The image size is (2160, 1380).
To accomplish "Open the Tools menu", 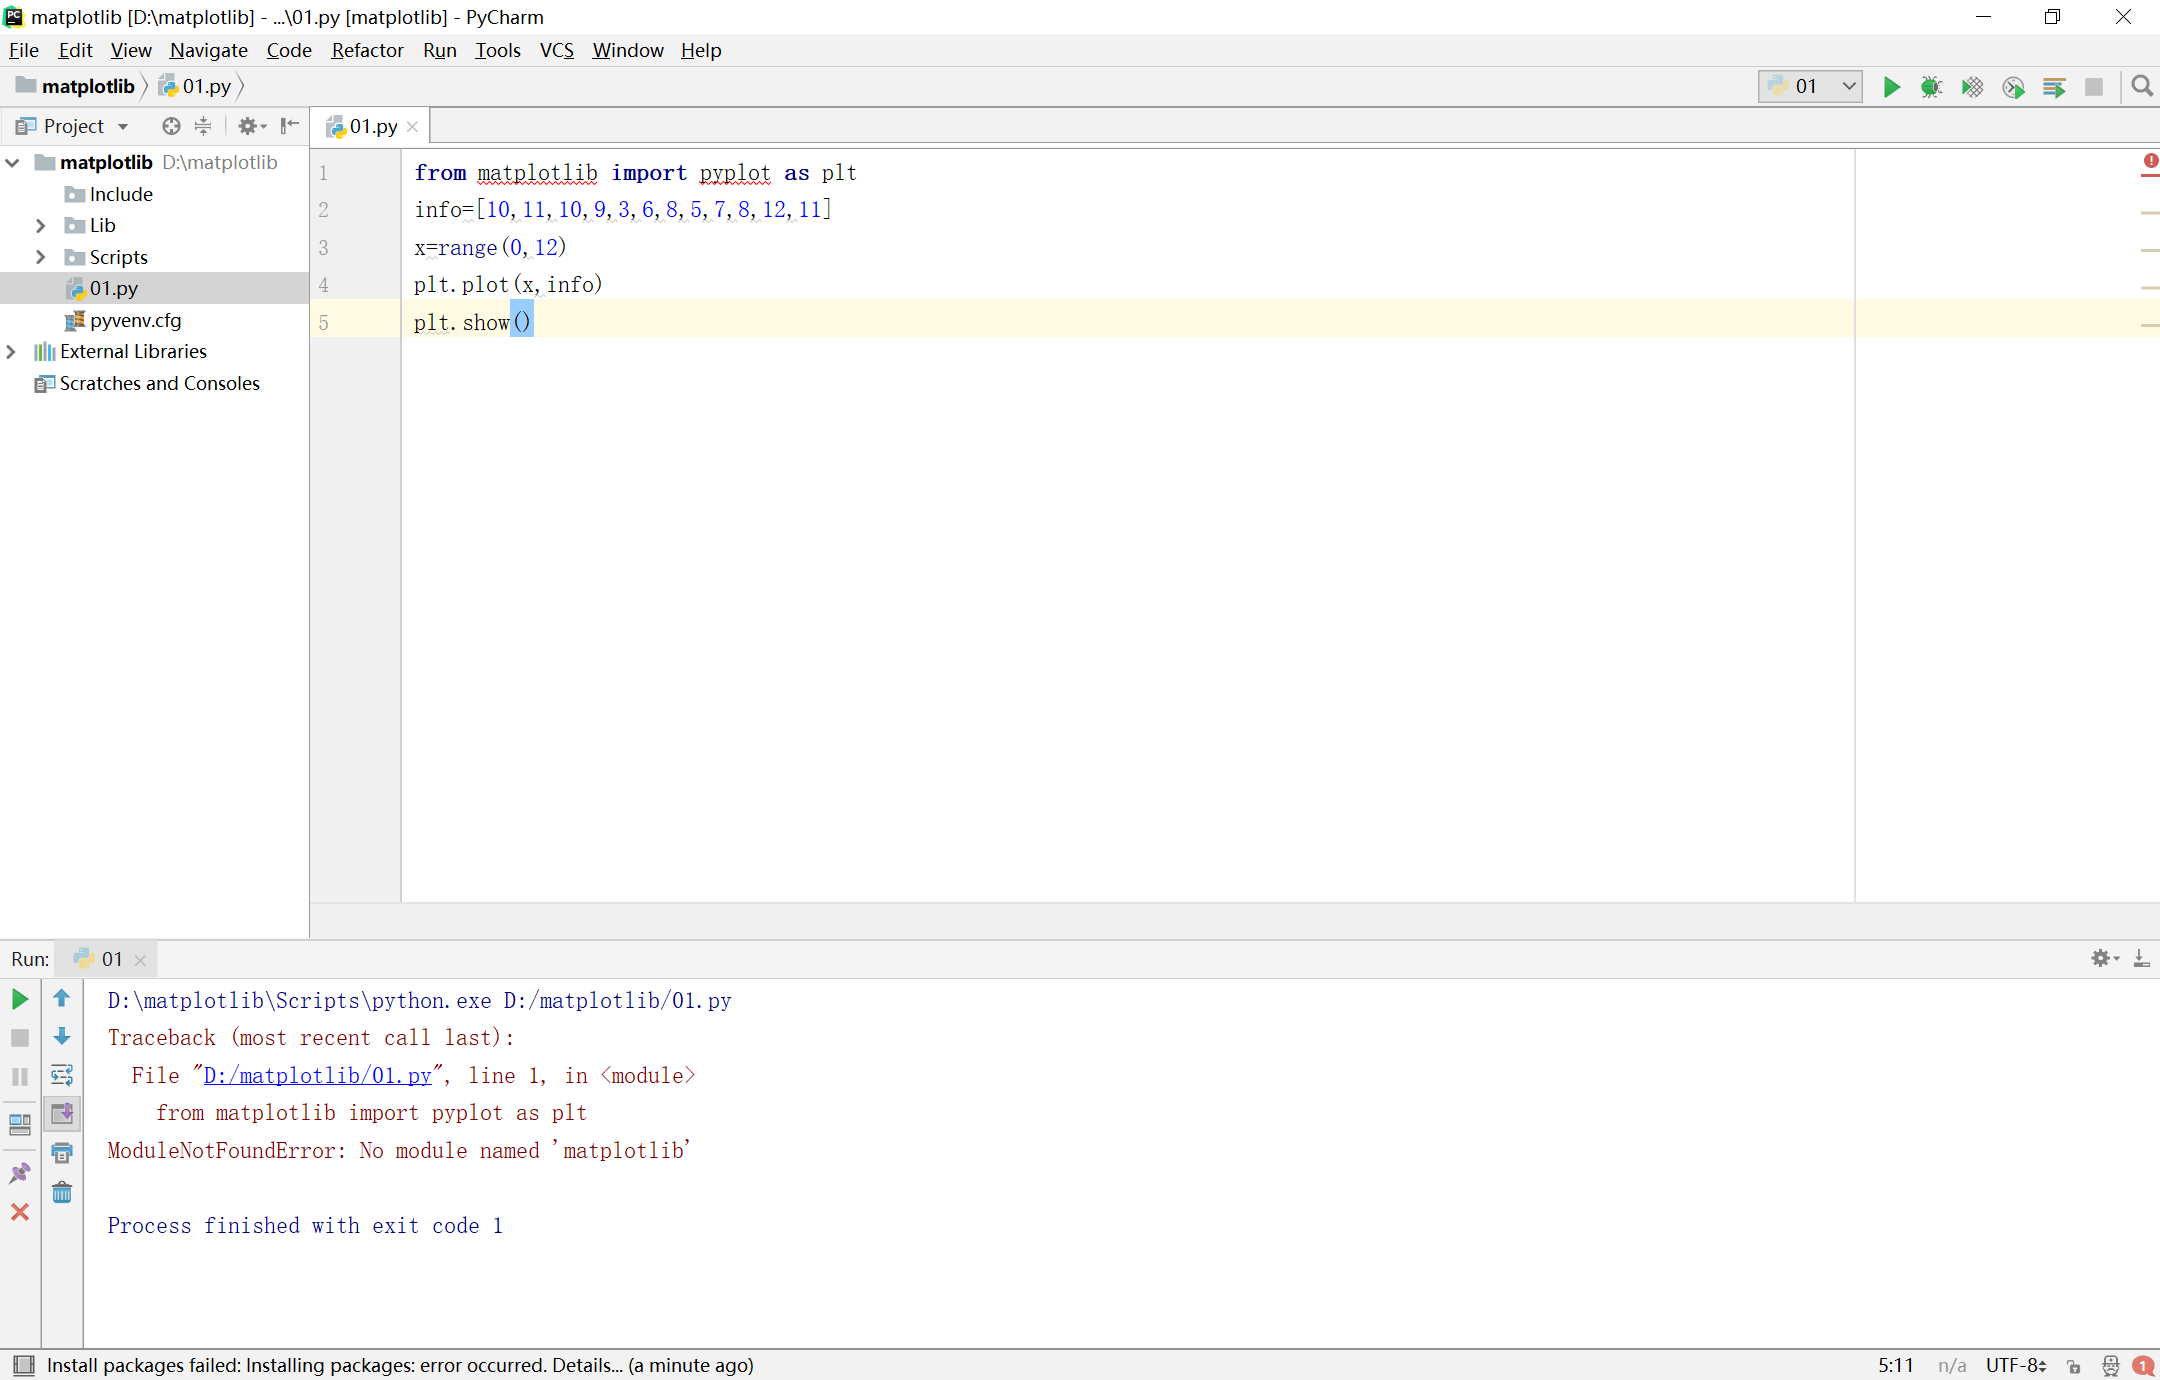I will (497, 50).
